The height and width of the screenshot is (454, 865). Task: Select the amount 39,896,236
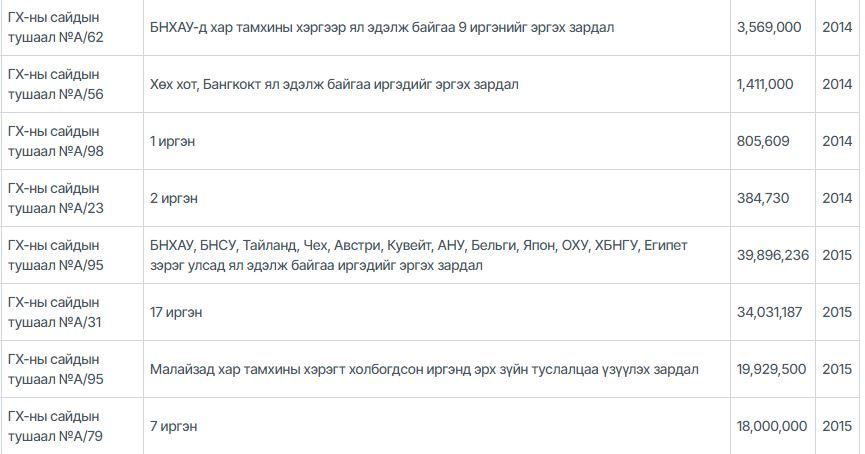point(772,256)
